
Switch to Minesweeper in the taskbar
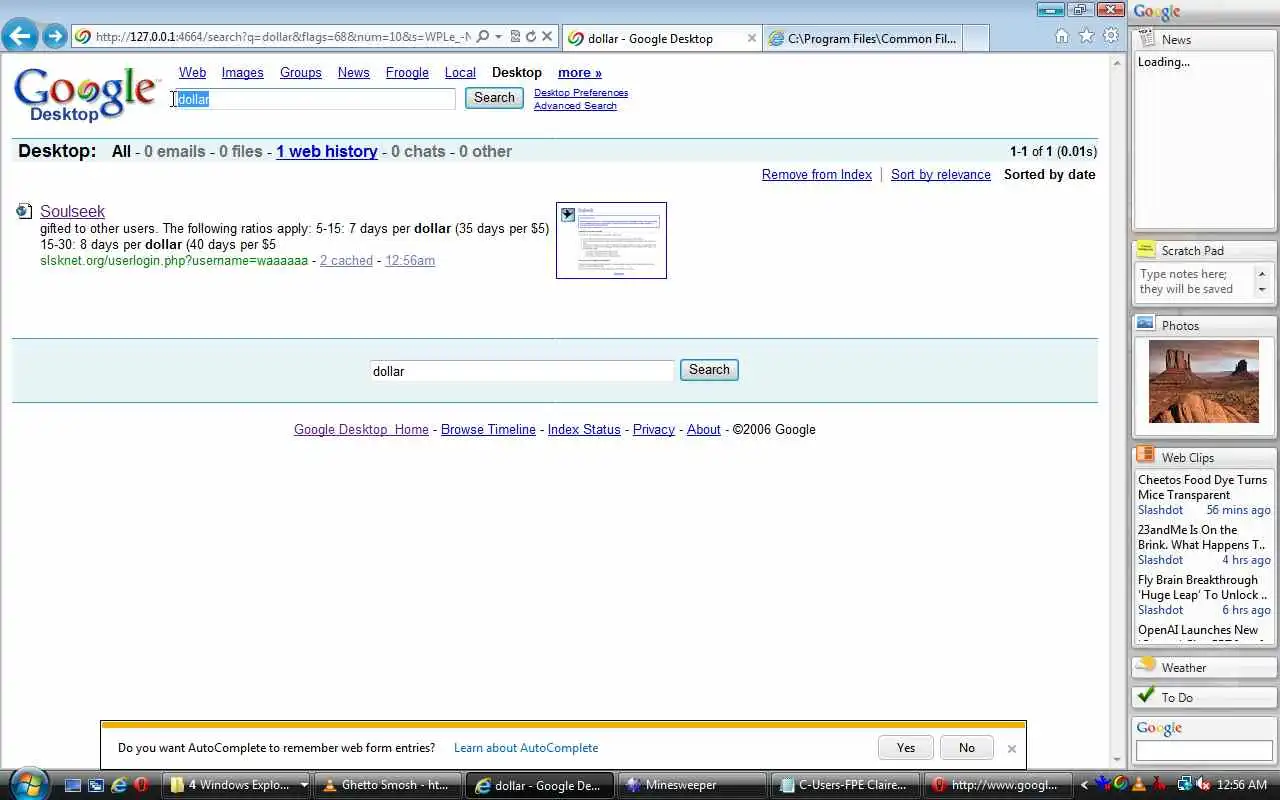[692, 785]
